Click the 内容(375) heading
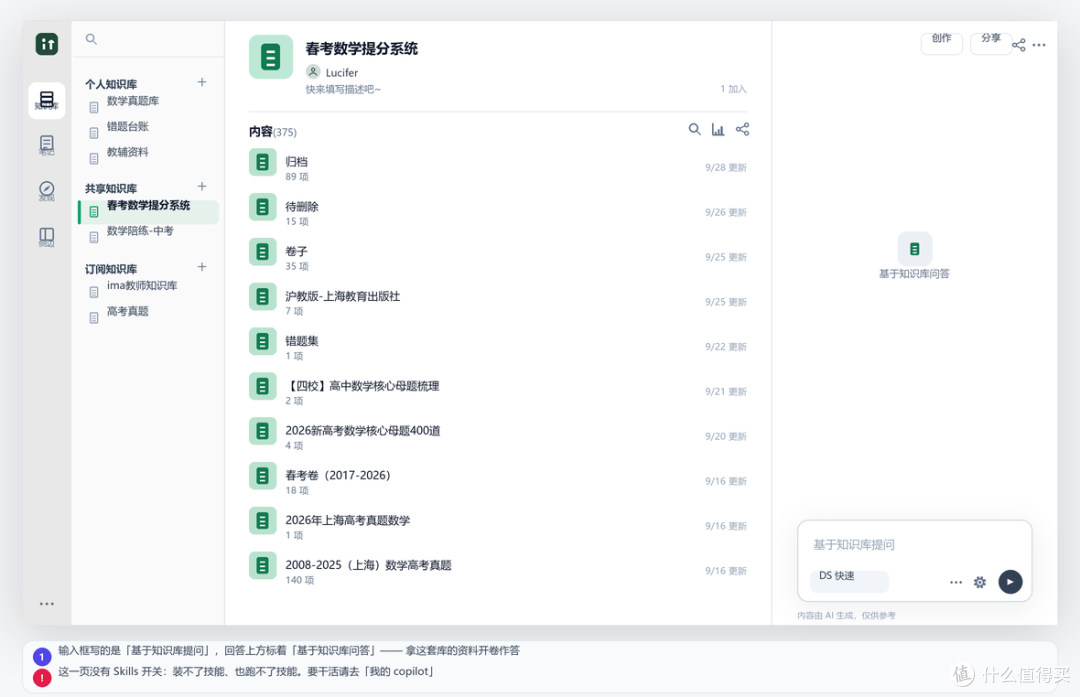The height and width of the screenshot is (697, 1080). pos(273,132)
